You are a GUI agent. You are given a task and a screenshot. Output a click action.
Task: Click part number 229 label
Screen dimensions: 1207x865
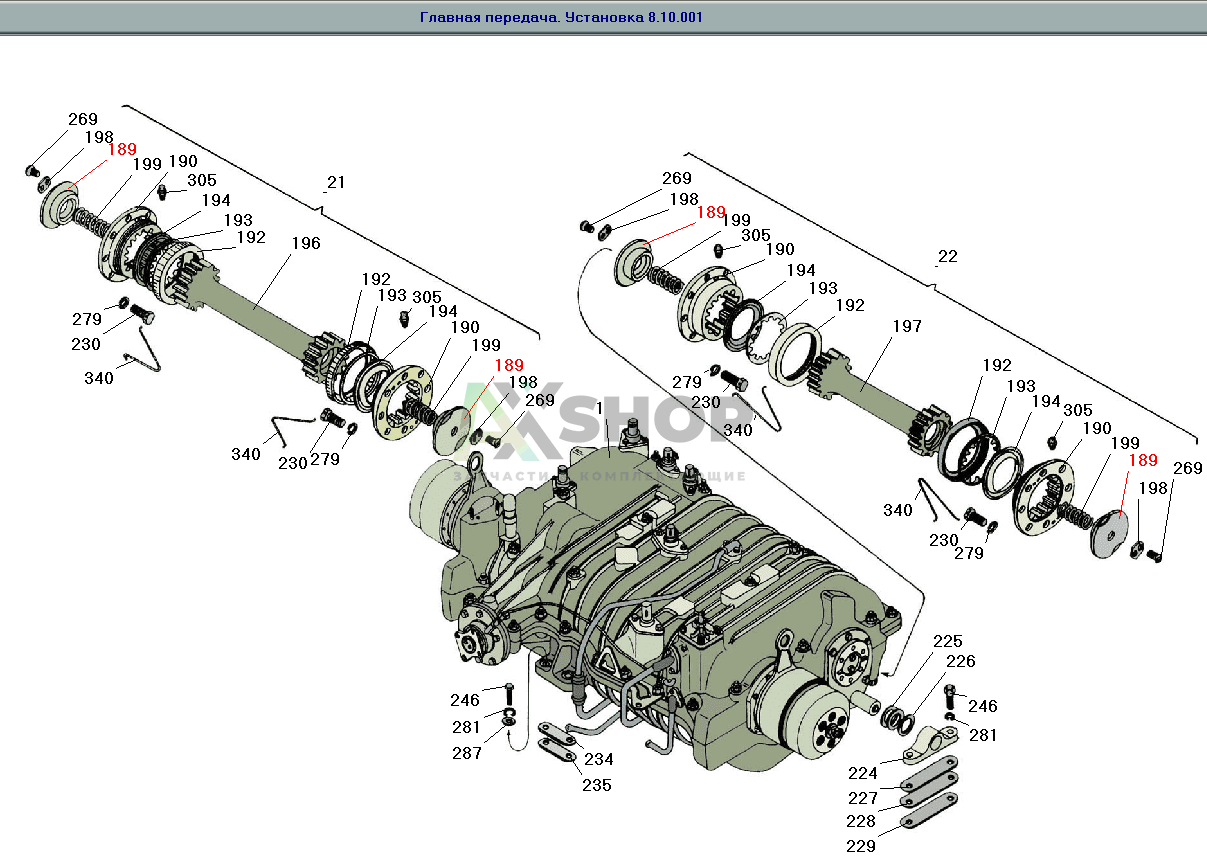pyautogui.click(x=860, y=846)
